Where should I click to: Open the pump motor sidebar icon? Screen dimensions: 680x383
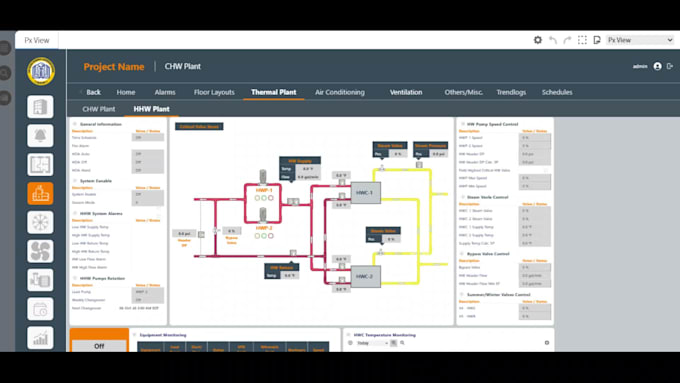(40, 280)
